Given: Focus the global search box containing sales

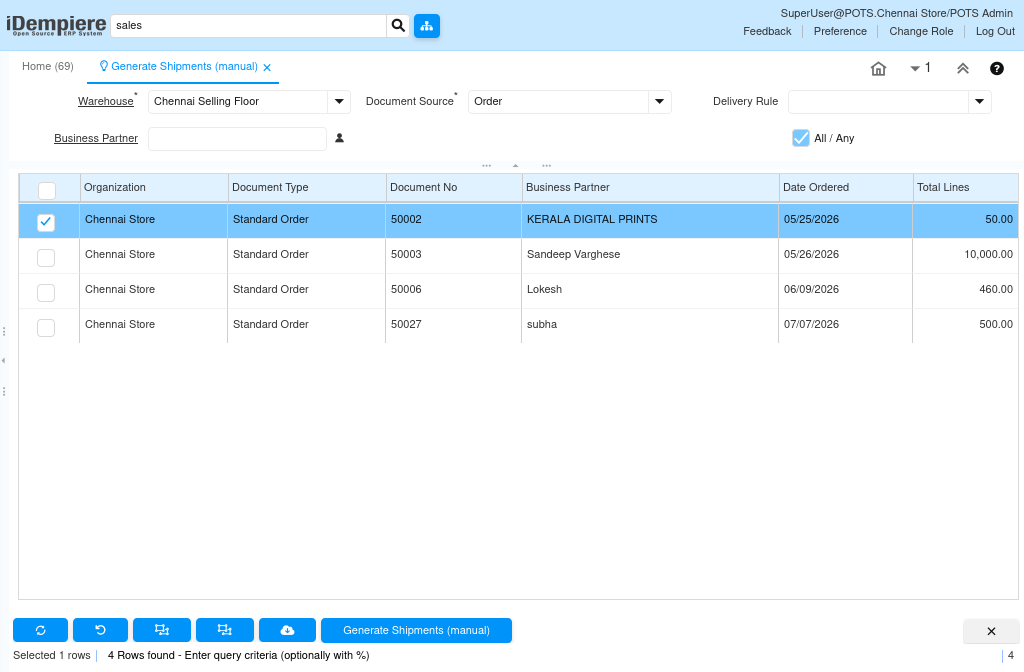Looking at the screenshot, I should click(249, 25).
